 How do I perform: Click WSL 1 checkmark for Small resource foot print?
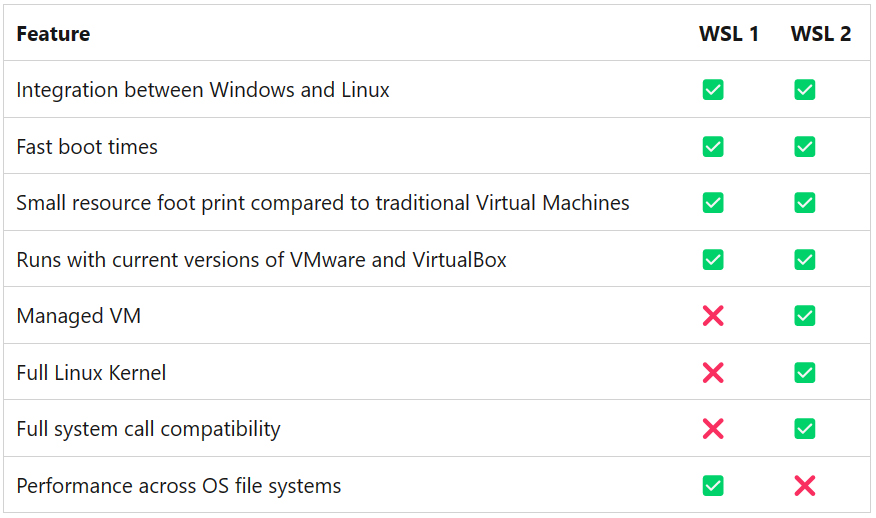pos(713,203)
